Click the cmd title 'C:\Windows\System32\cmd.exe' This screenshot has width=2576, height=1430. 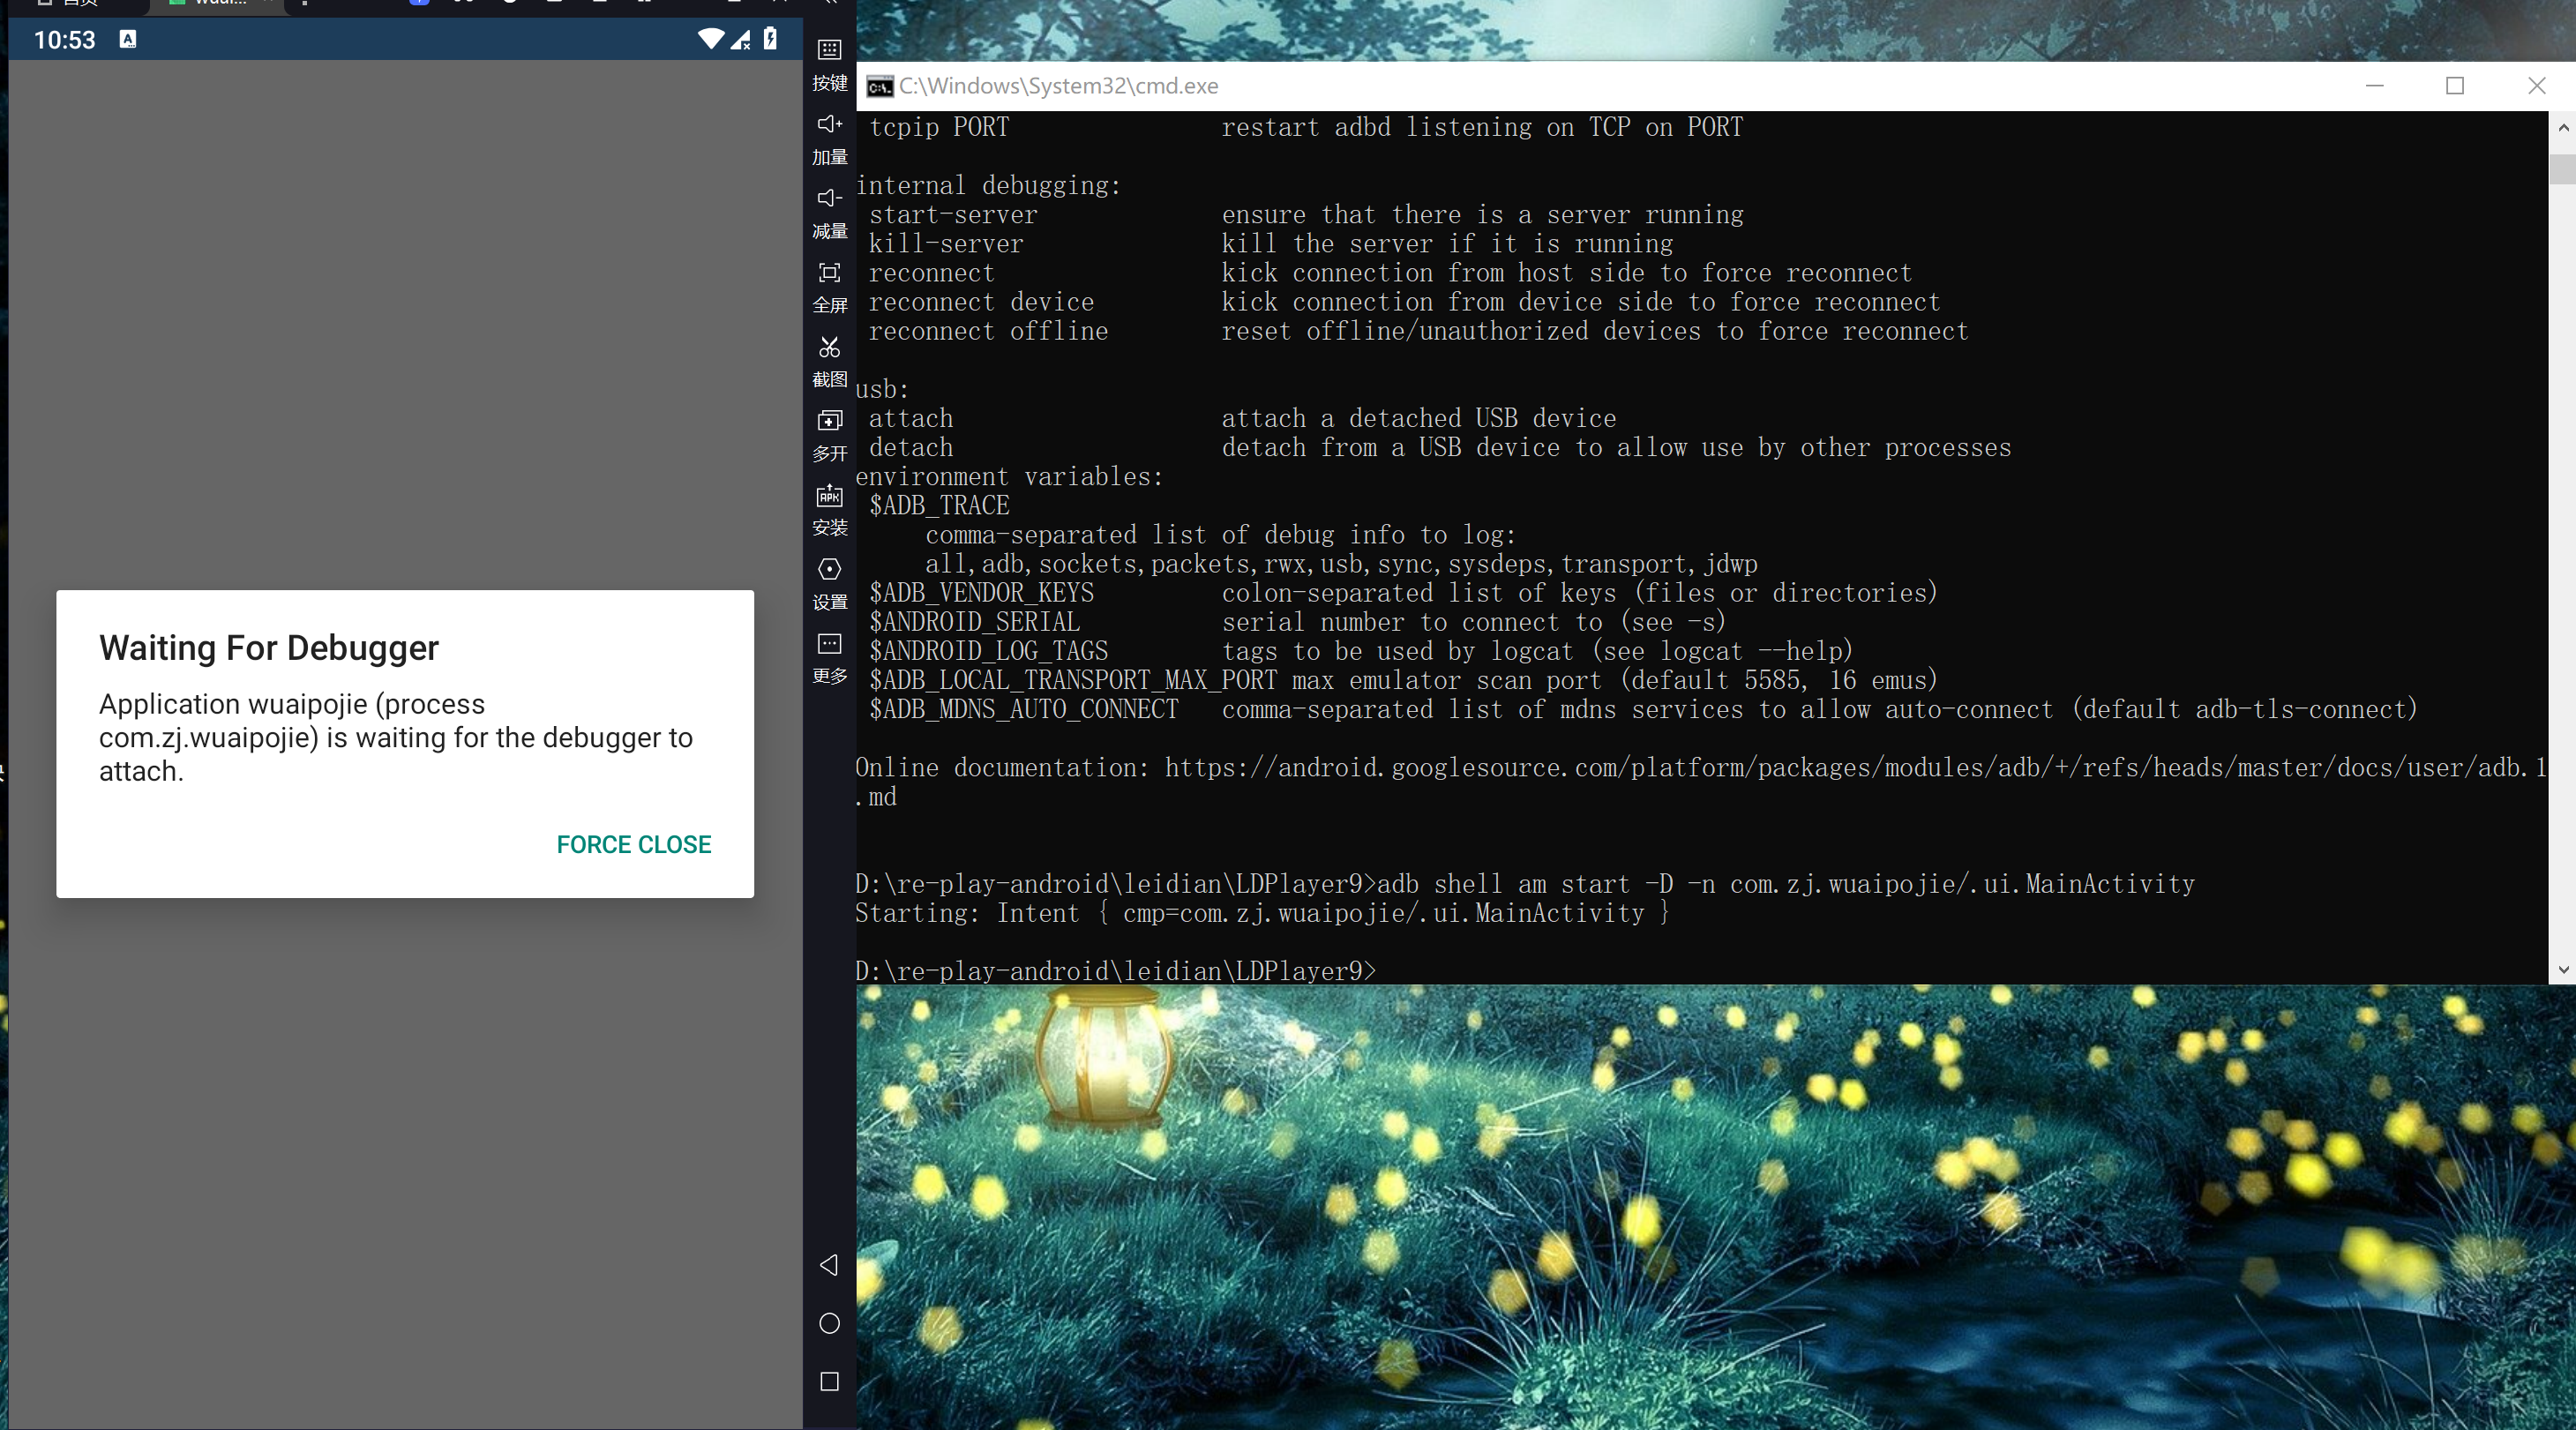coord(1058,86)
